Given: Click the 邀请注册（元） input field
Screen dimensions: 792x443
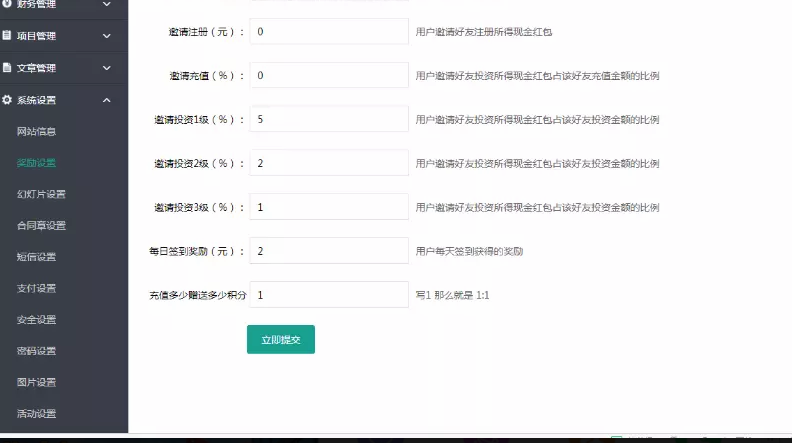Looking at the screenshot, I should coord(329,32).
